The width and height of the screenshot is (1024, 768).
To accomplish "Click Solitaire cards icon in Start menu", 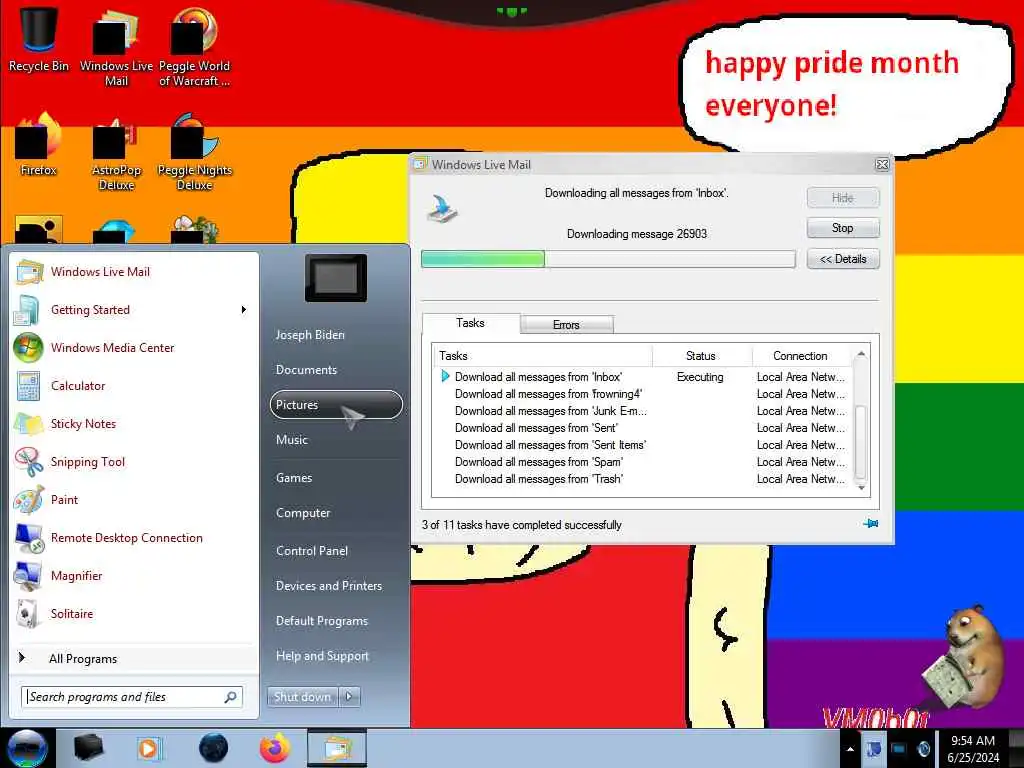I will [x=28, y=614].
